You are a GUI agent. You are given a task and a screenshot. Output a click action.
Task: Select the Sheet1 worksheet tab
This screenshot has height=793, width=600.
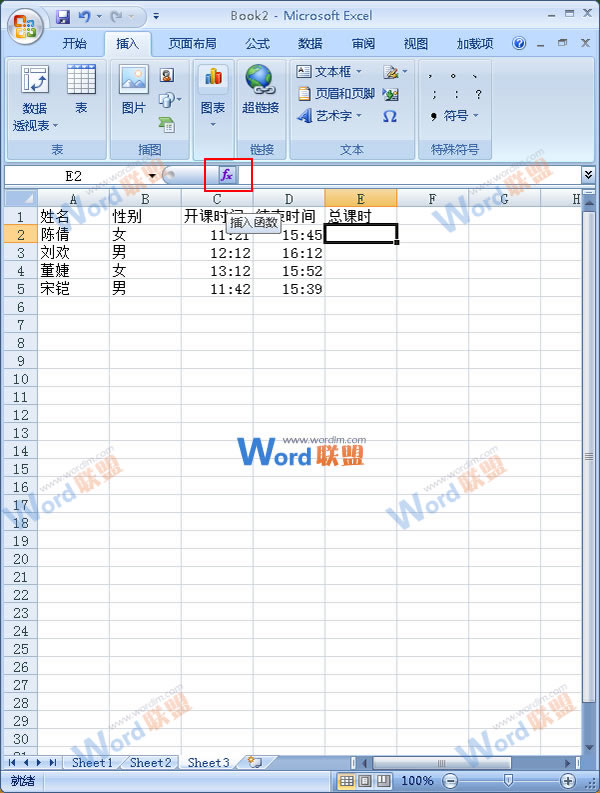pyautogui.click(x=91, y=762)
